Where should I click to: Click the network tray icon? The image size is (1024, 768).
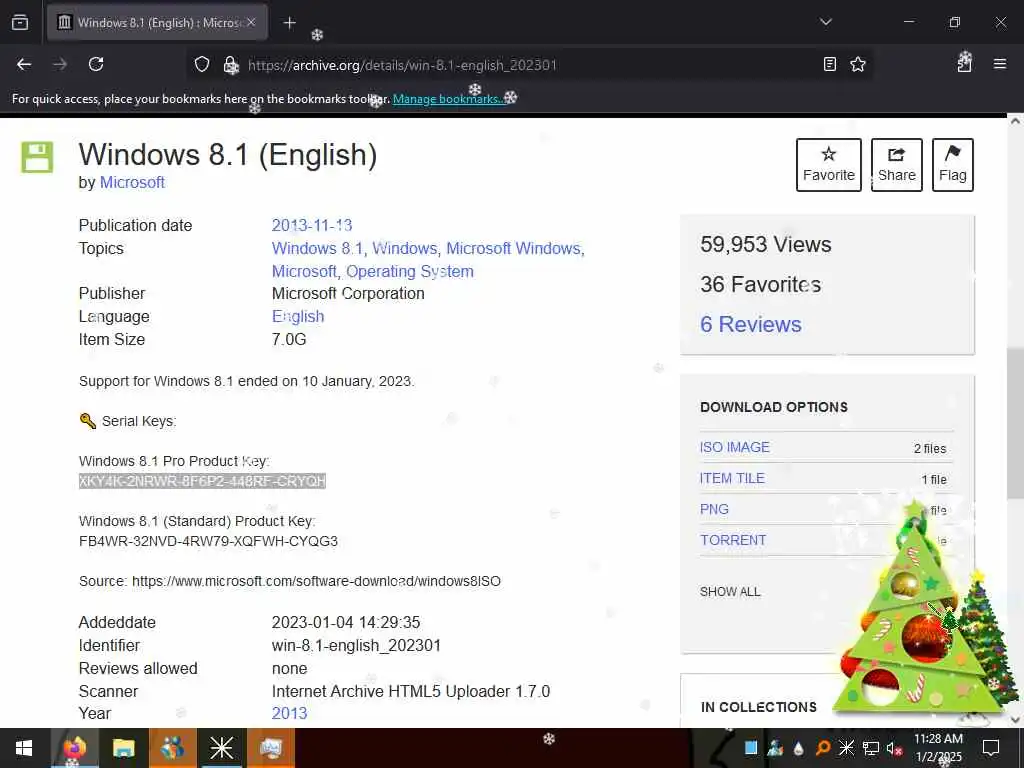pos(871,748)
